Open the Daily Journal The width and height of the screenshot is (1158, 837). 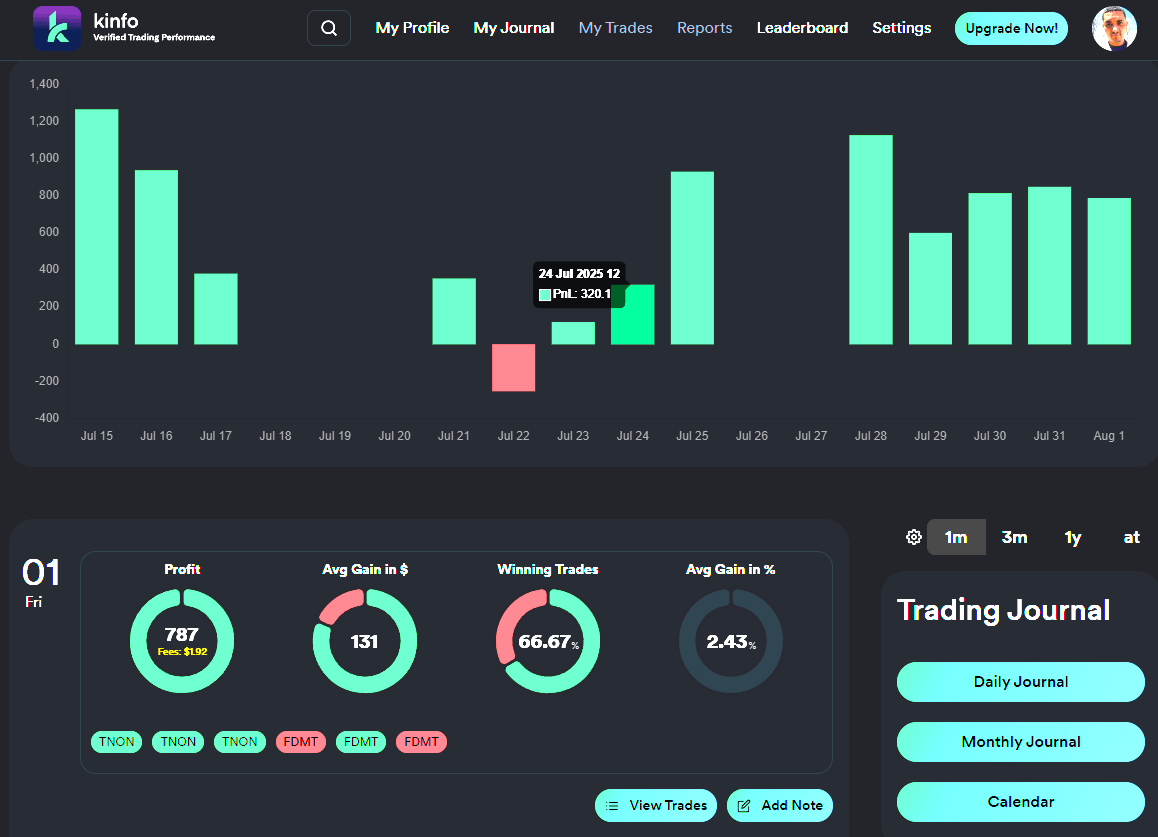pos(1021,682)
